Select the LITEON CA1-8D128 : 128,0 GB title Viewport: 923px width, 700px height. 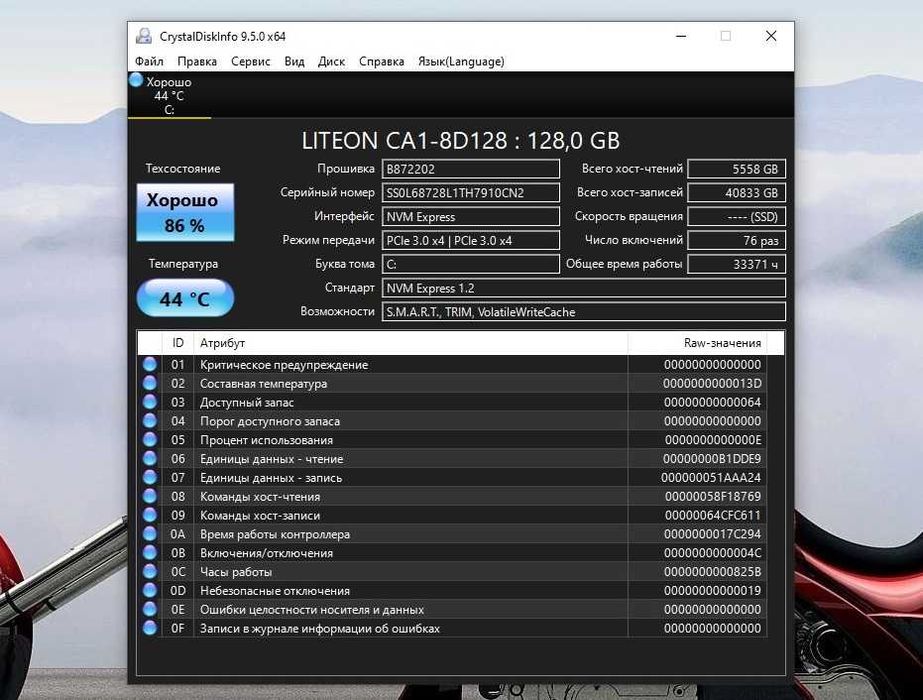[460, 141]
